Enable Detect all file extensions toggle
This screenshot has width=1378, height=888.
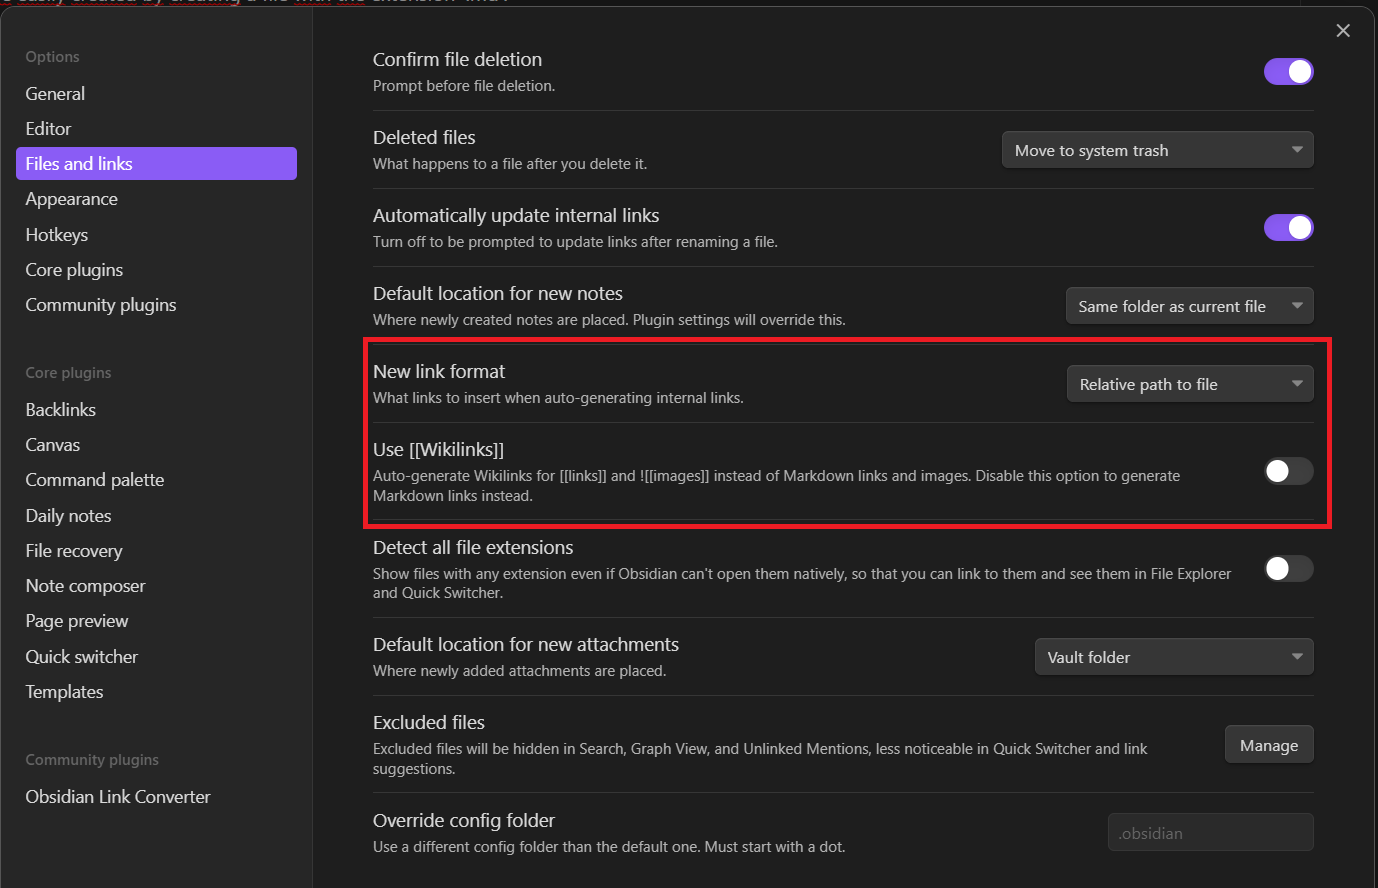click(1288, 569)
